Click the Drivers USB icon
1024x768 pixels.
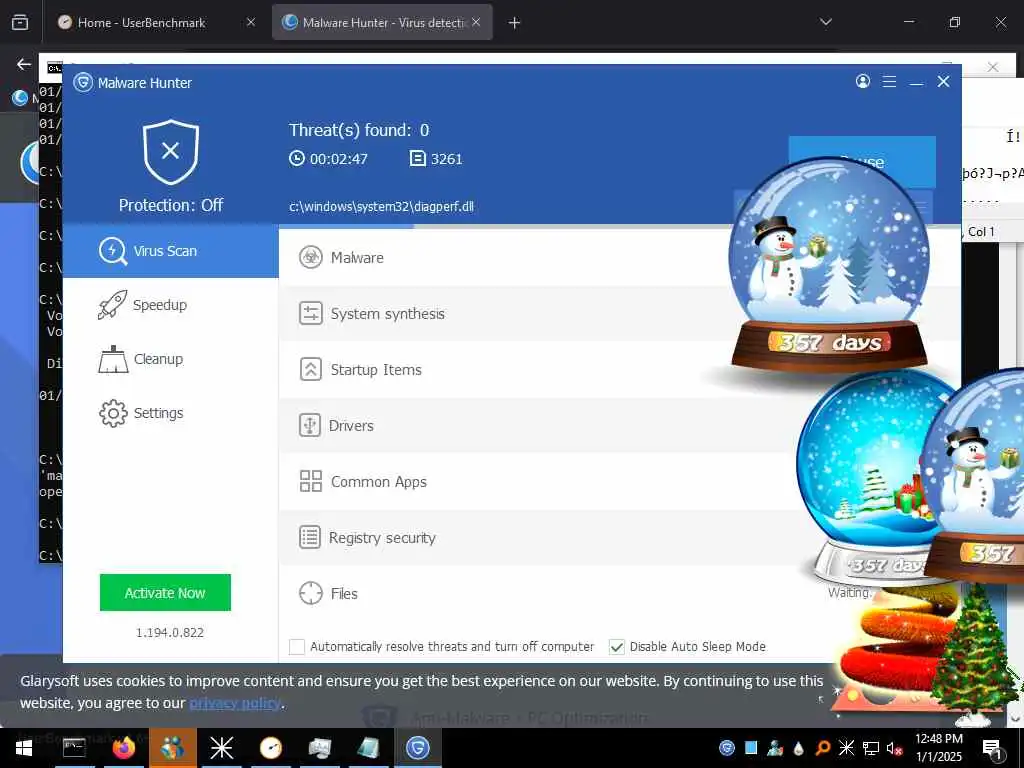310,425
